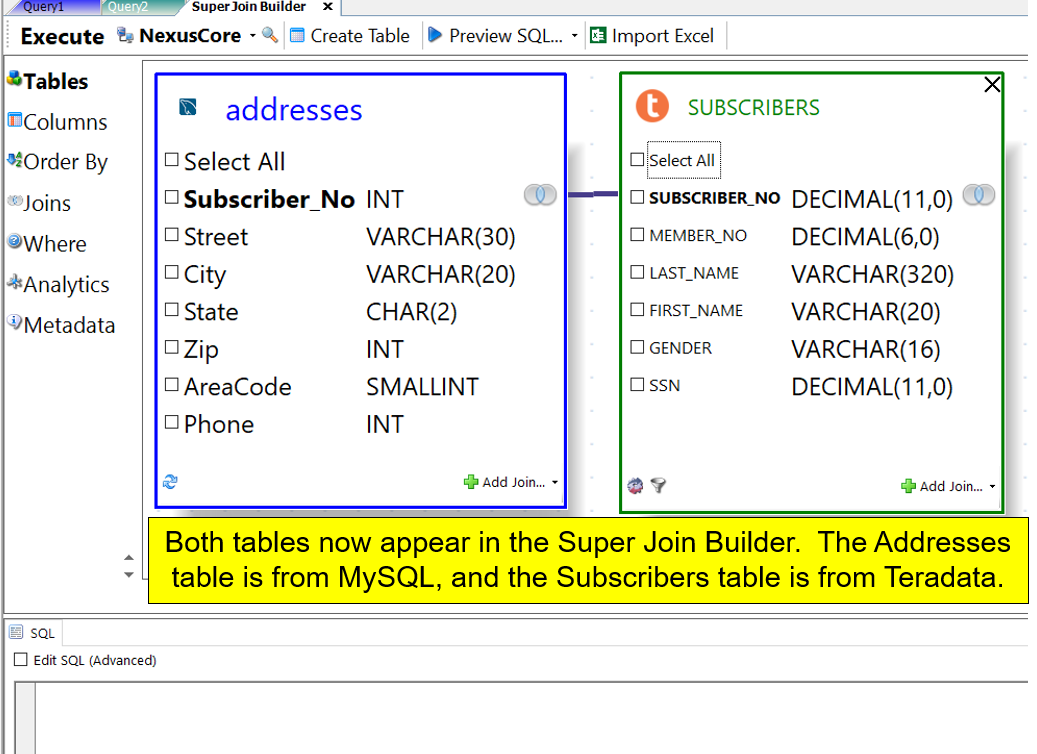1037x754 pixels.
Task: Enable Edit SQL (Advanced) checkbox
Action: tap(21, 660)
